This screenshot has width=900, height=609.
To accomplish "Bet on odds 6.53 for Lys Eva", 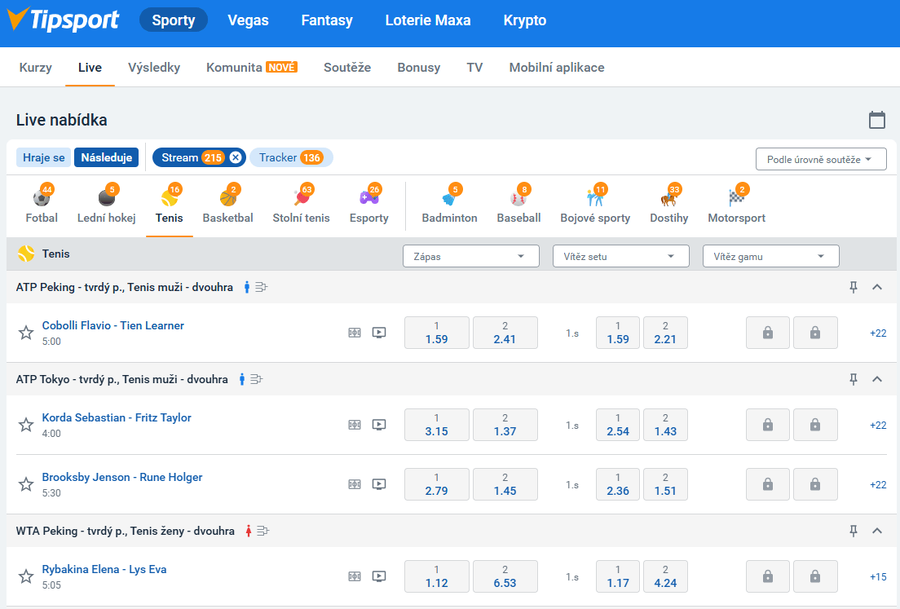I will coord(505,576).
